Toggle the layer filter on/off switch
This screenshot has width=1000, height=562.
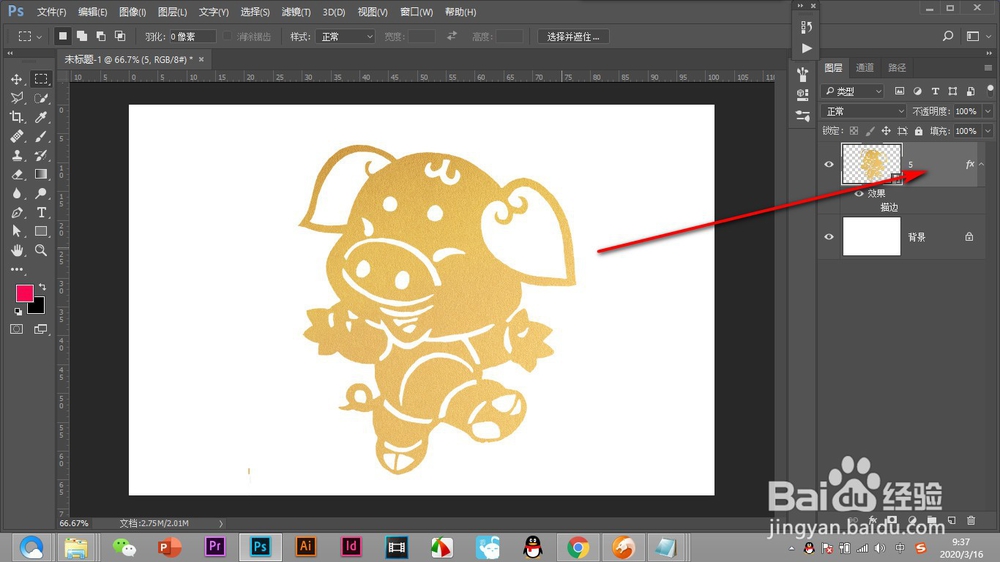(x=990, y=90)
